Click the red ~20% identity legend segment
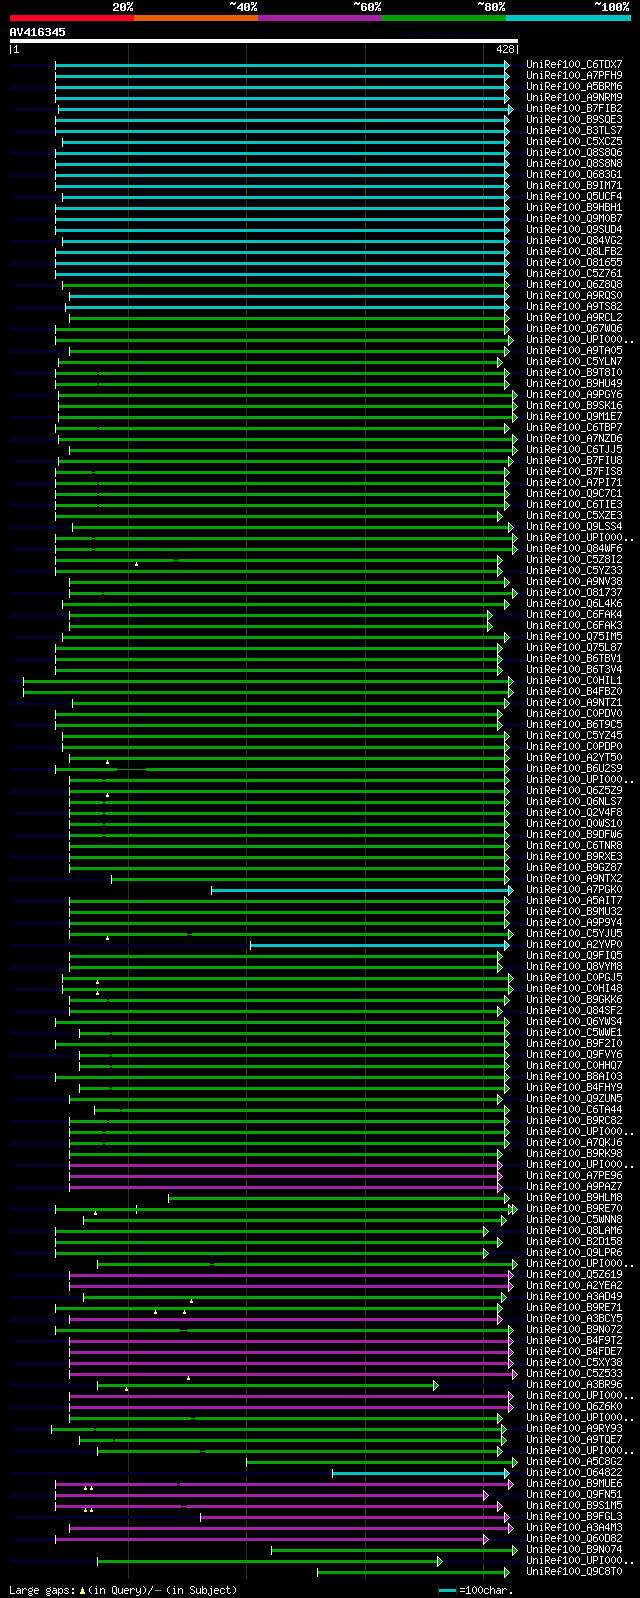 (x=72, y=18)
